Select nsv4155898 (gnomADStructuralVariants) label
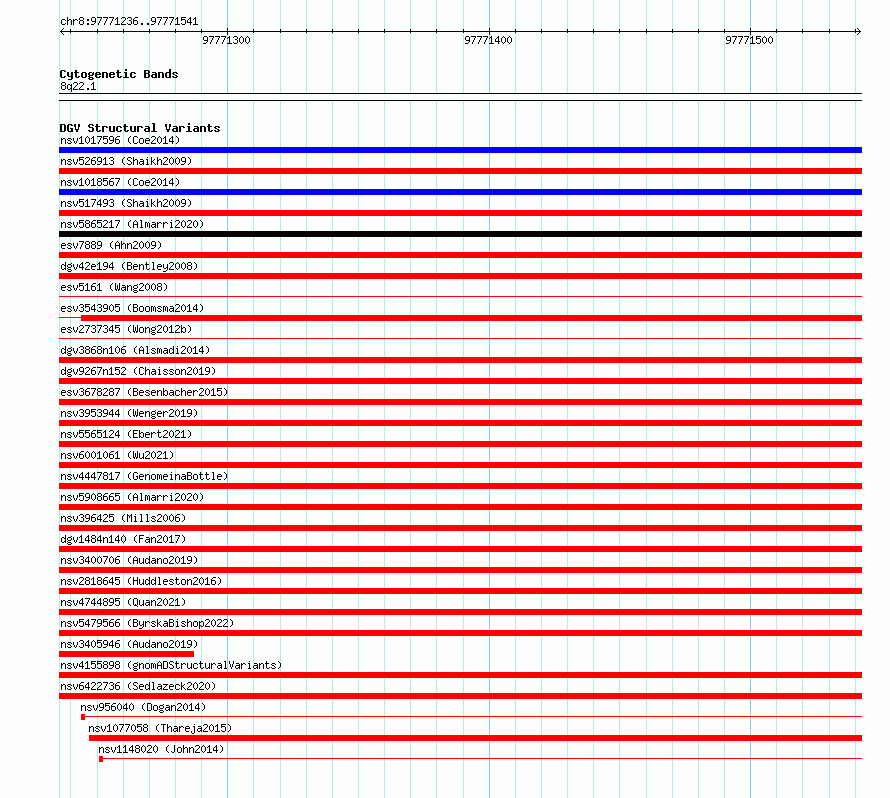Image resolution: width=890 pixels, height=798 pixels. click(x=171, y=665)
